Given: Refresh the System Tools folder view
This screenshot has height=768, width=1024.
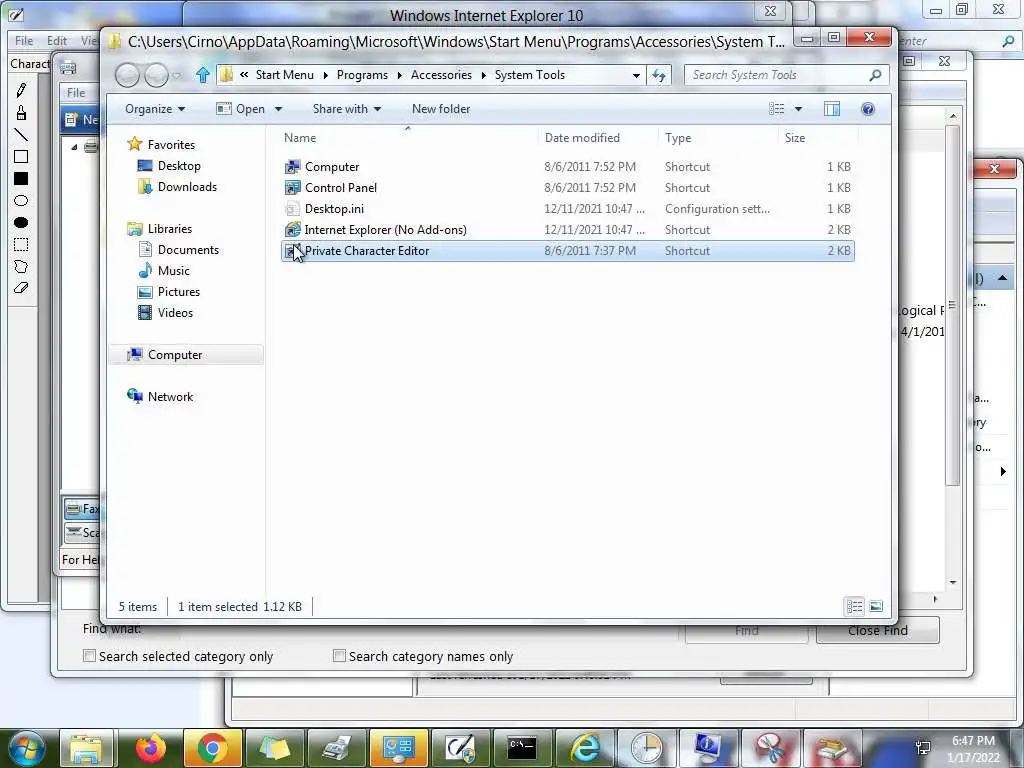Looking at the screenshot, I should [x=659, y=75].
